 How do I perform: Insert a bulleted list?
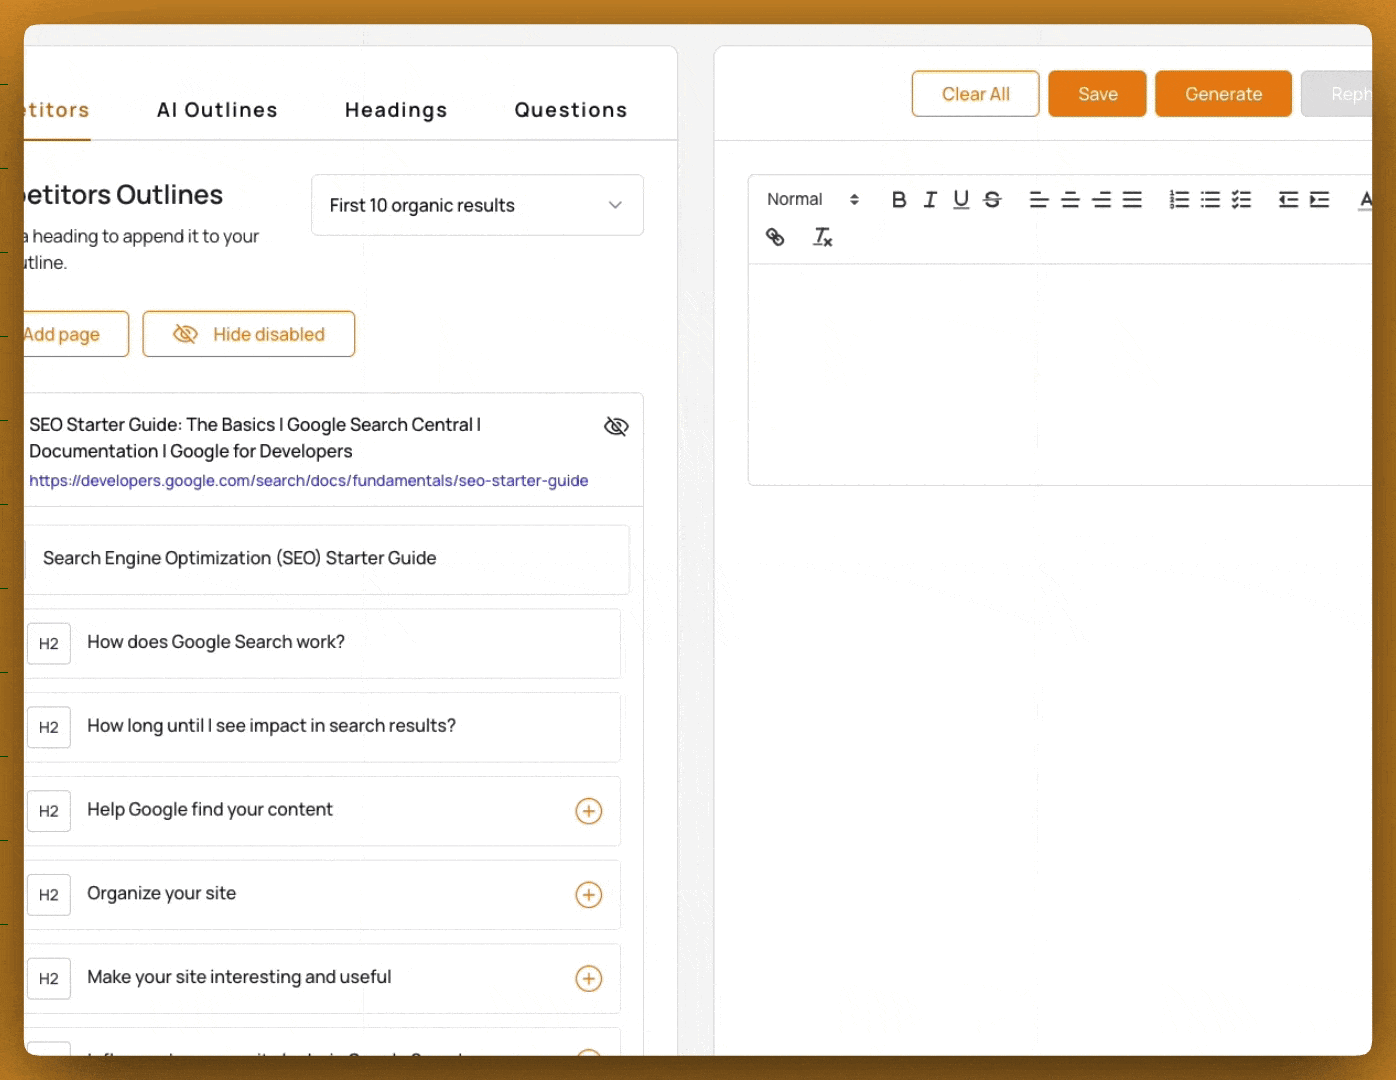coord(1210,199)
